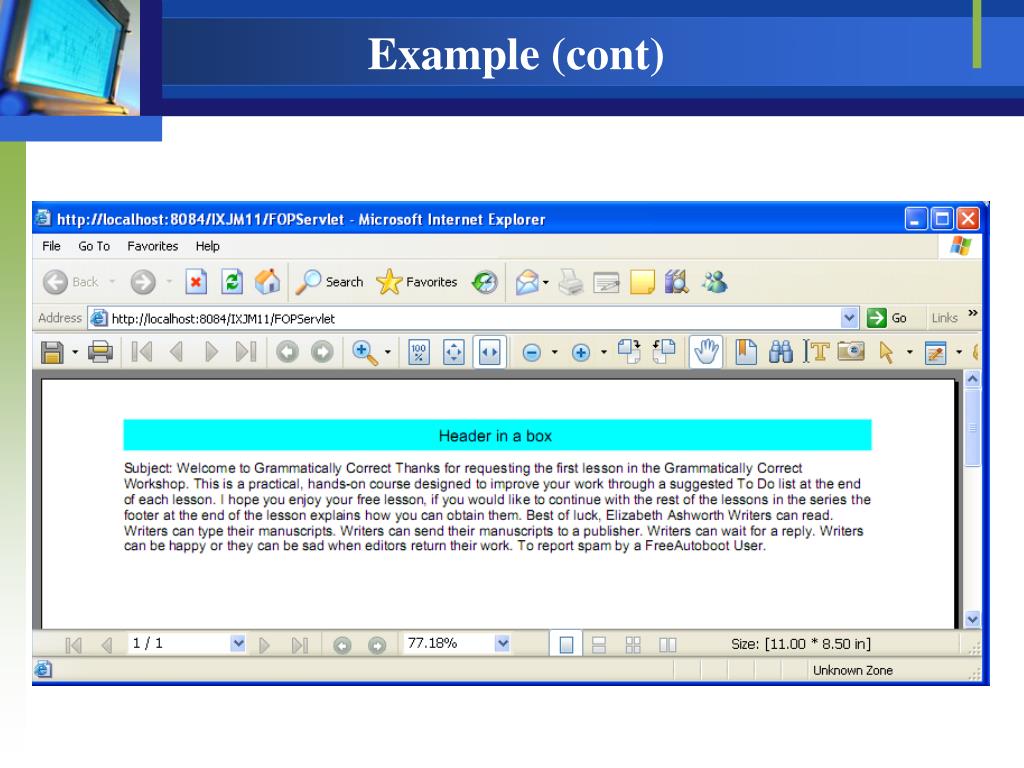Open the File menu

click(x=51, y=246)
